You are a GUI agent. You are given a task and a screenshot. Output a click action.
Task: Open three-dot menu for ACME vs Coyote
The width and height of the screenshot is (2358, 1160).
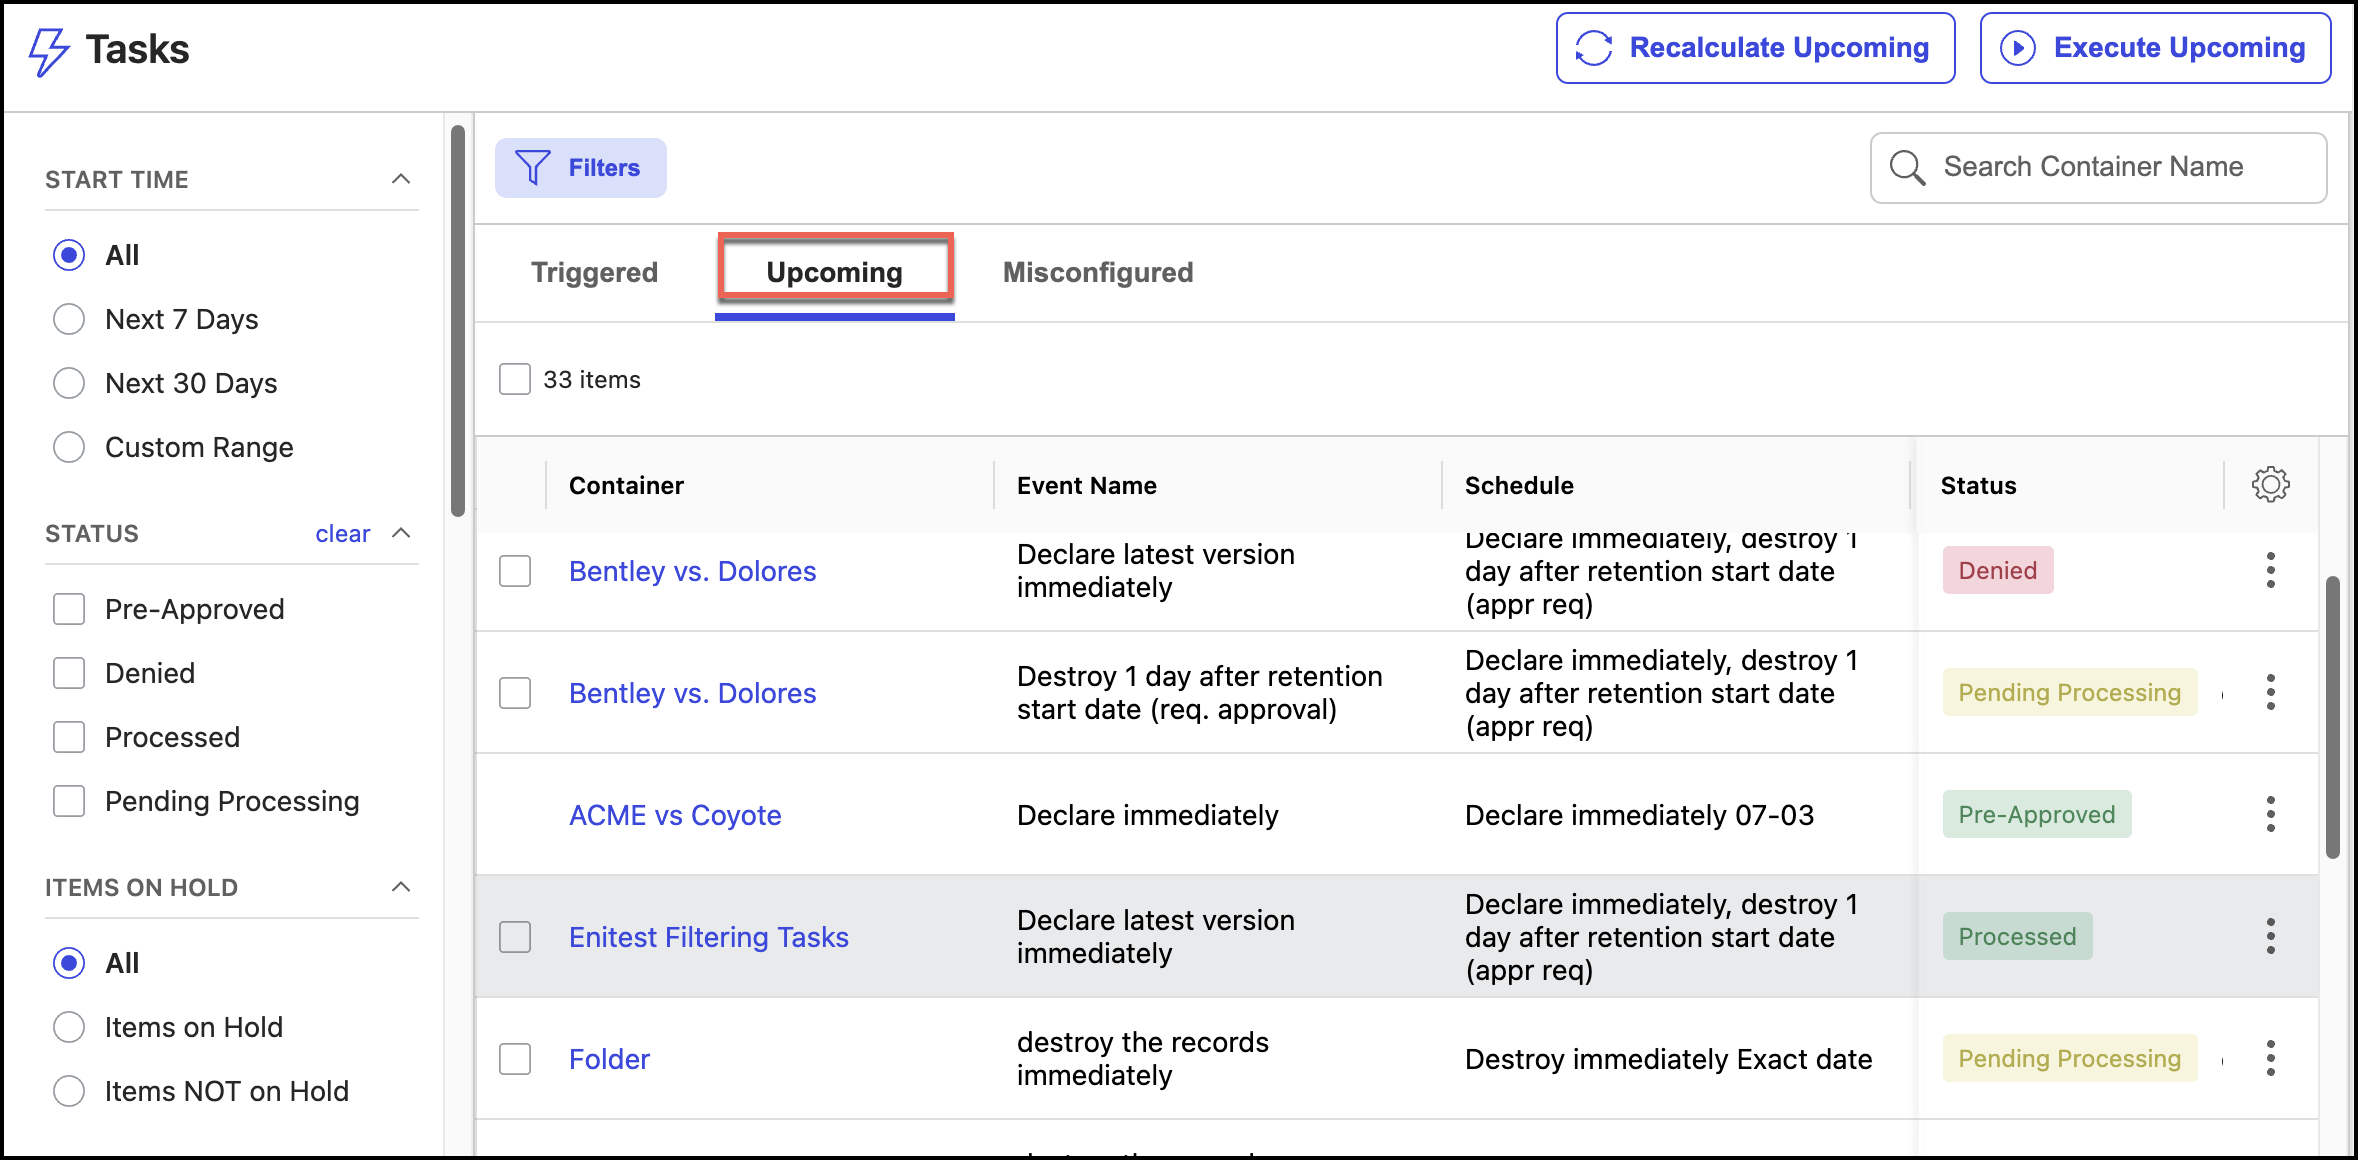2270,814
